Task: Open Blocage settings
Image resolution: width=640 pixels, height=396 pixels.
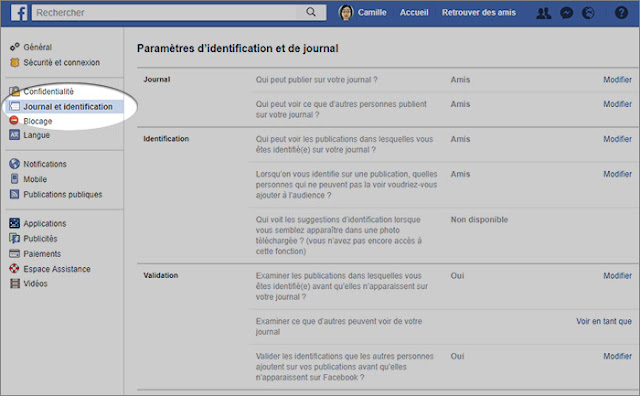Action: pos(38,121)
